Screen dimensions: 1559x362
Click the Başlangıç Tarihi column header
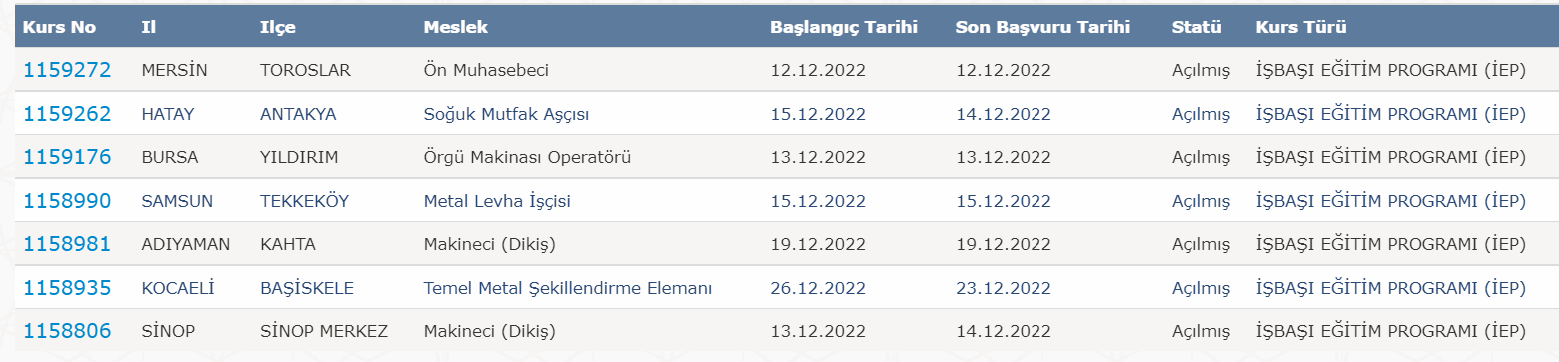(x=844, y=27)
